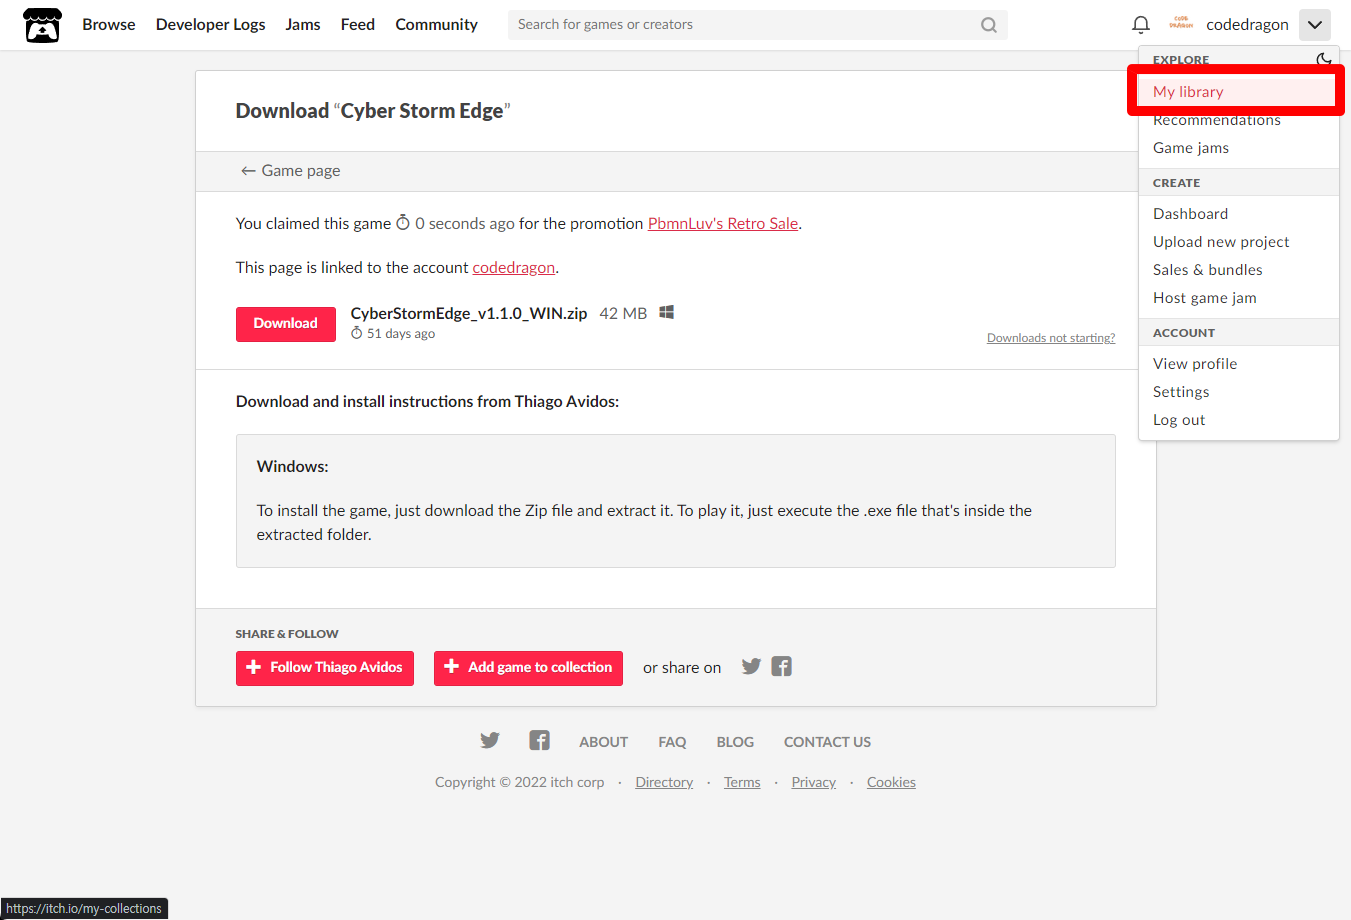Viewport: 1351px width, 920px height.
Task: Open PbmnLuv's Retro Sale link
Action: coord(723,224)
